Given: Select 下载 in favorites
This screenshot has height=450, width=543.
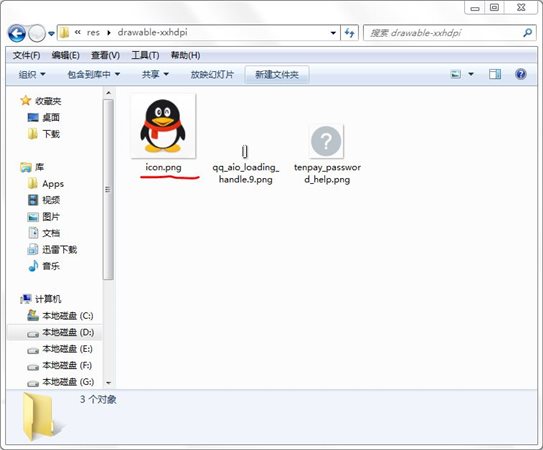Looking at the screenshot, I should click(x=51, y=134).
